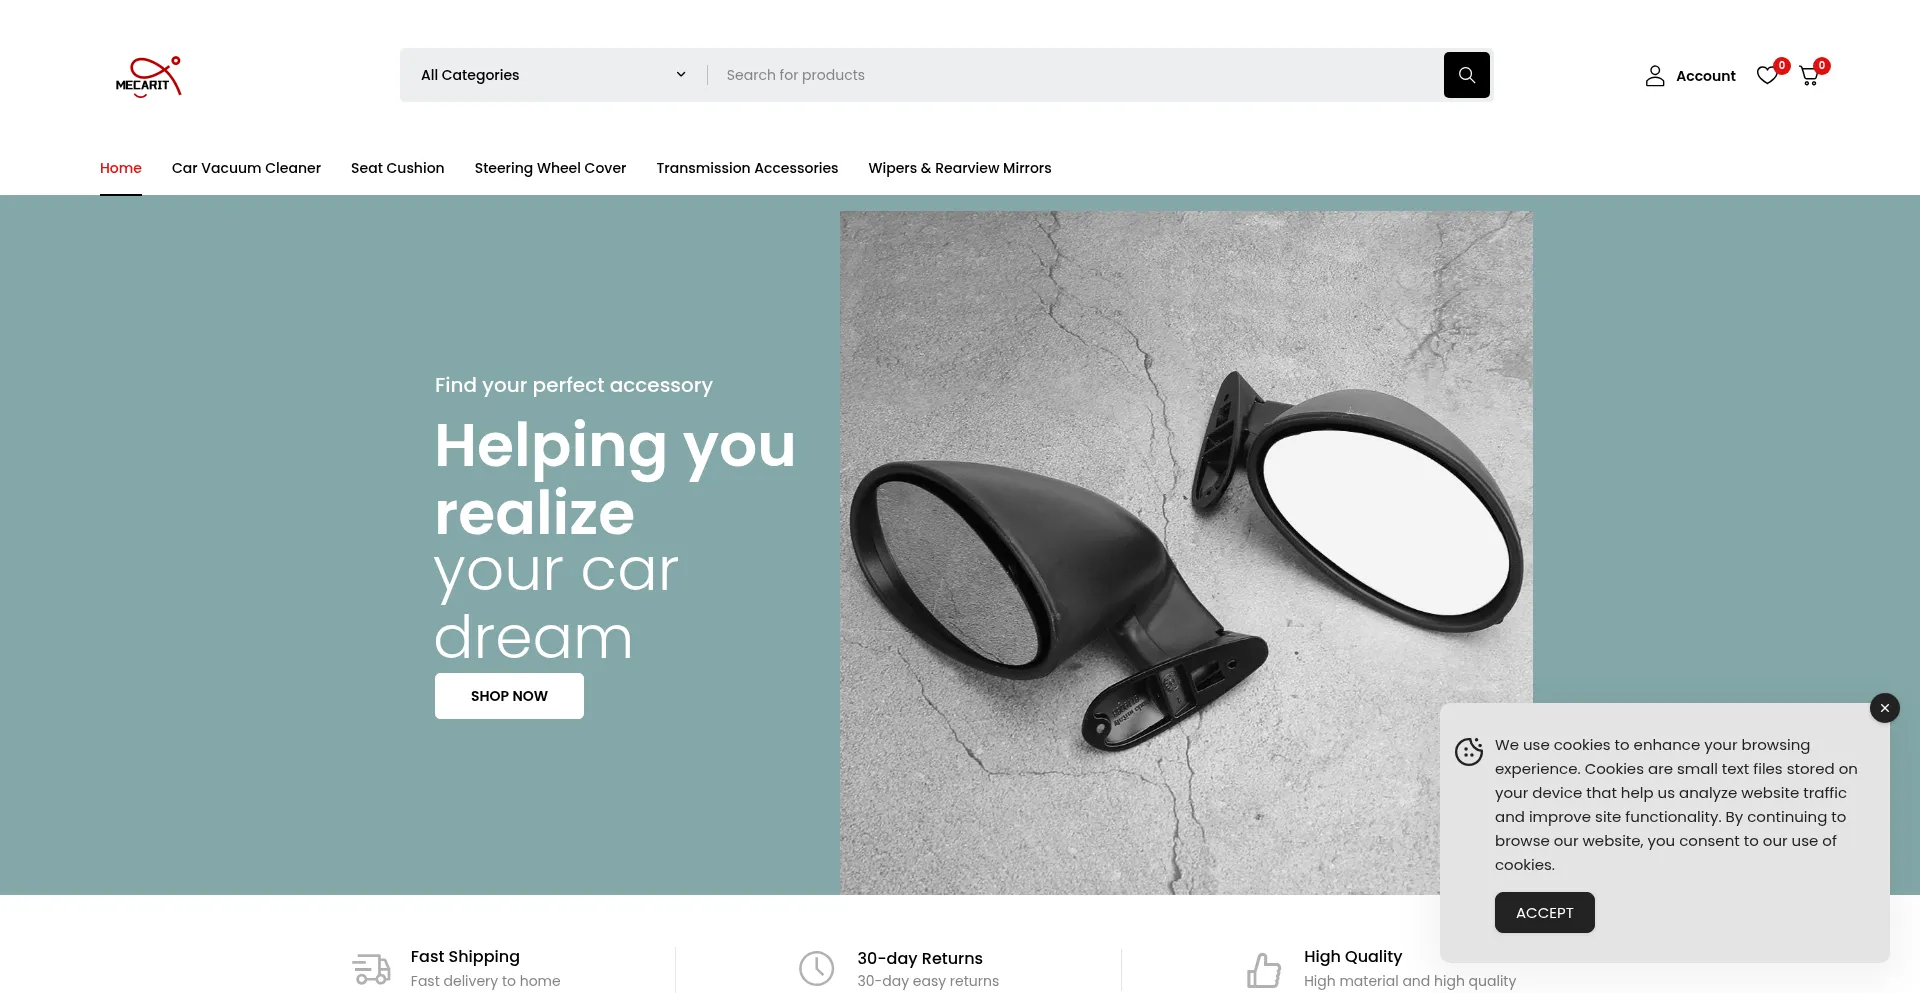Close the cookie notice with X

[x=1884, y=708]
